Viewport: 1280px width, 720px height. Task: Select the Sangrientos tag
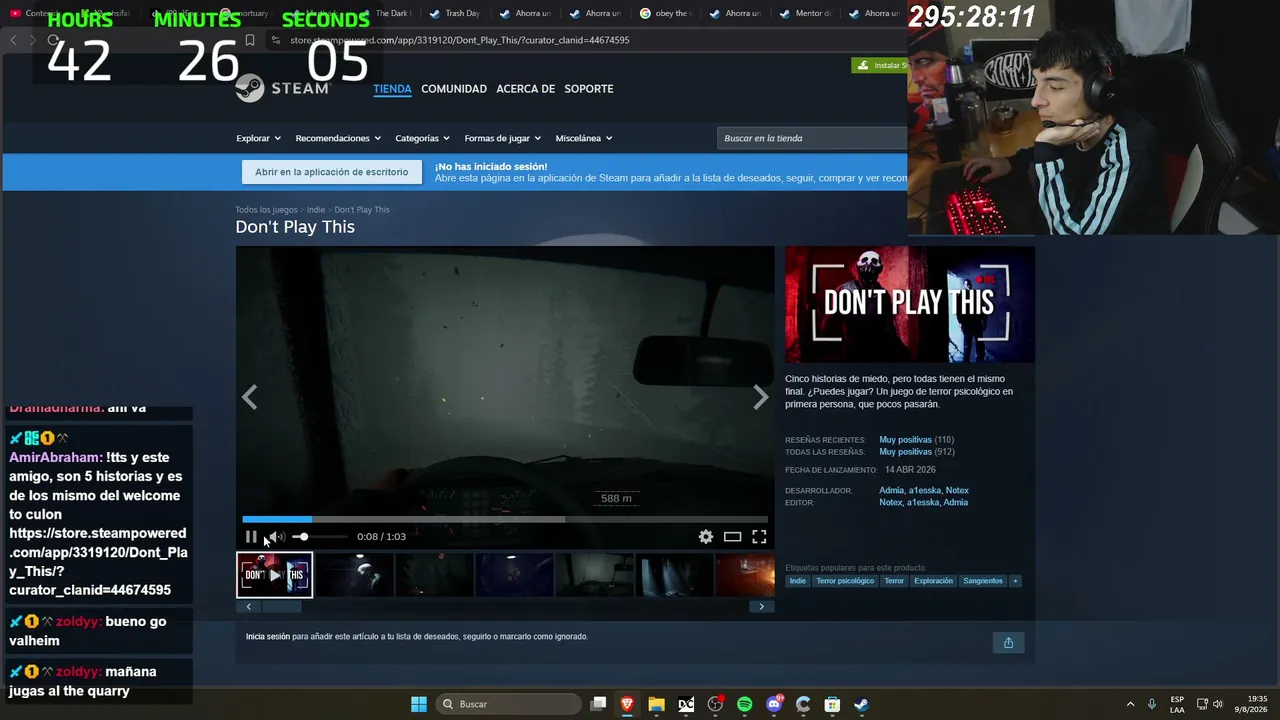983,581
